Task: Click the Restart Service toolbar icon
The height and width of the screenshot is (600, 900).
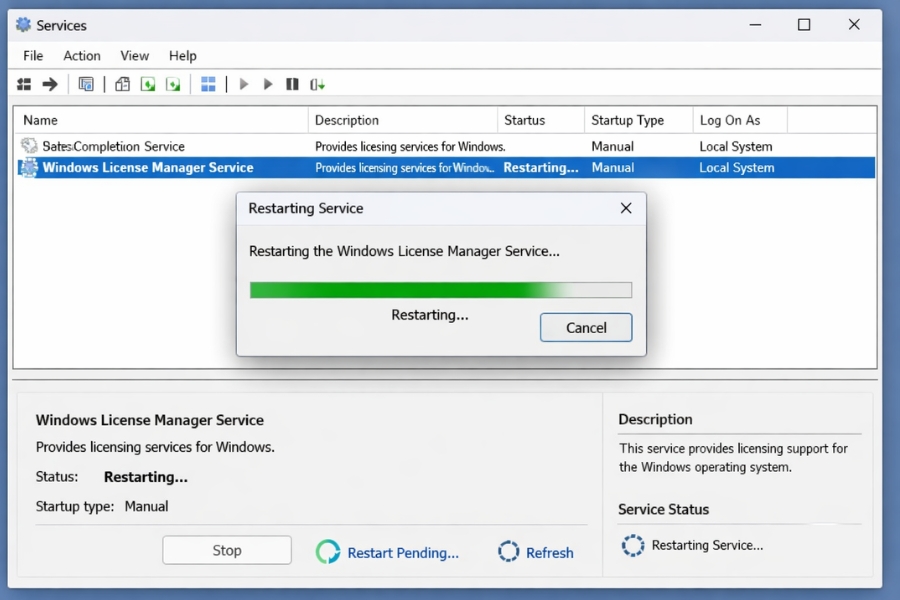Action: [x=316, y=84]
